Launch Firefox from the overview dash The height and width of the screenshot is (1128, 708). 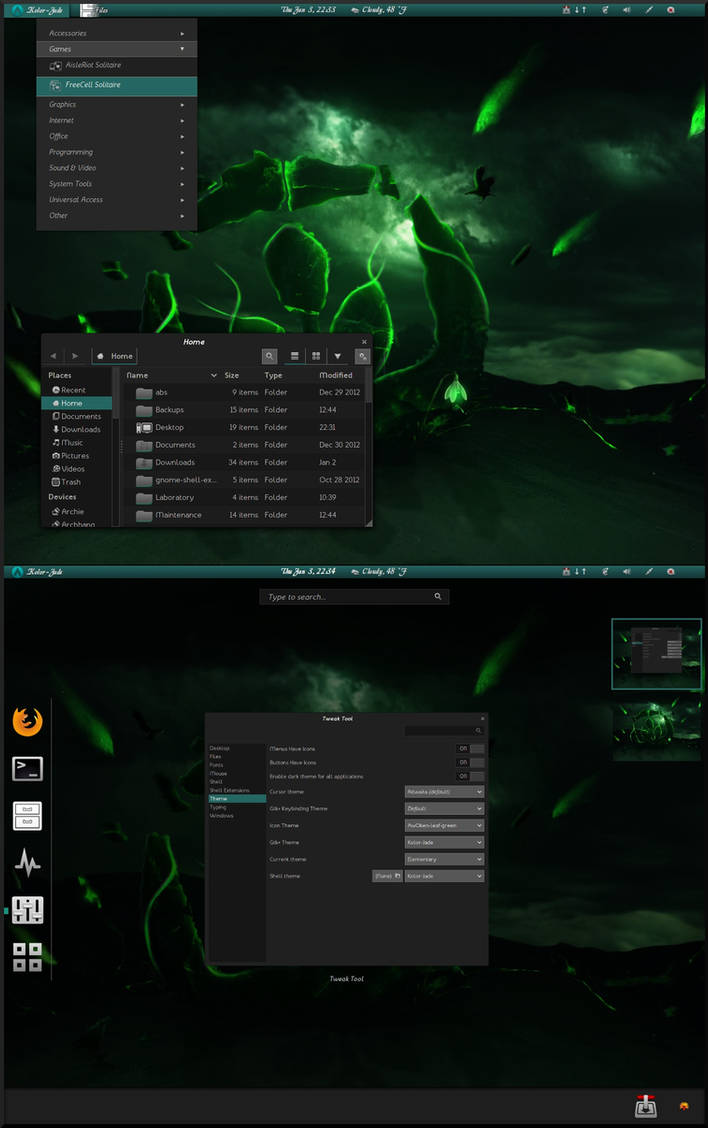tap(27, 722)
